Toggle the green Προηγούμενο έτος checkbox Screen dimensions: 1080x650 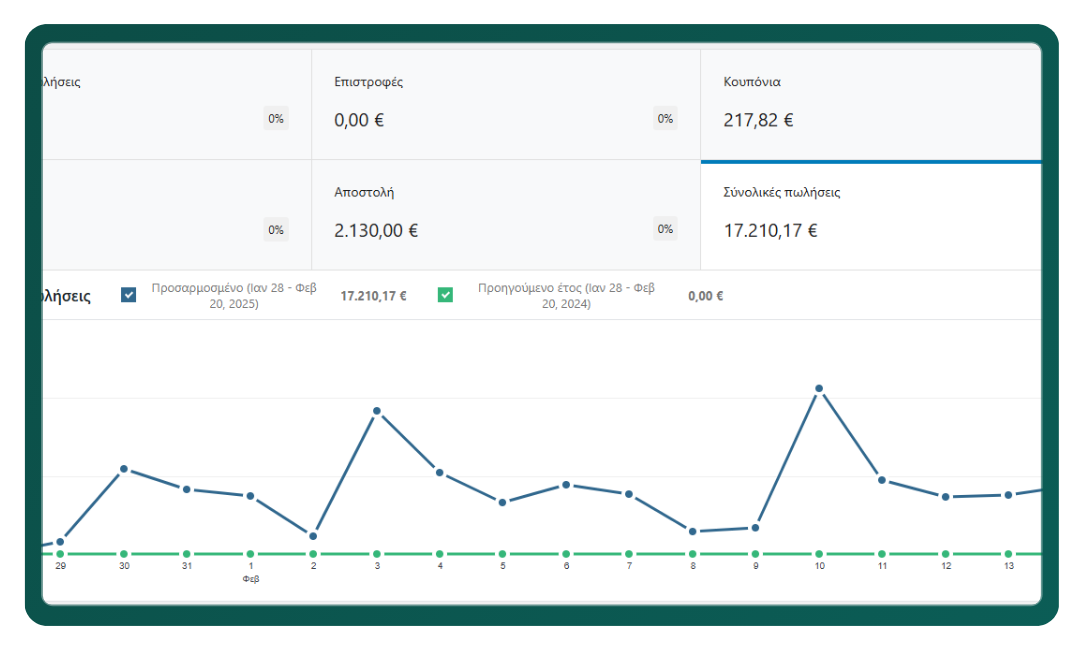(445, 295)
